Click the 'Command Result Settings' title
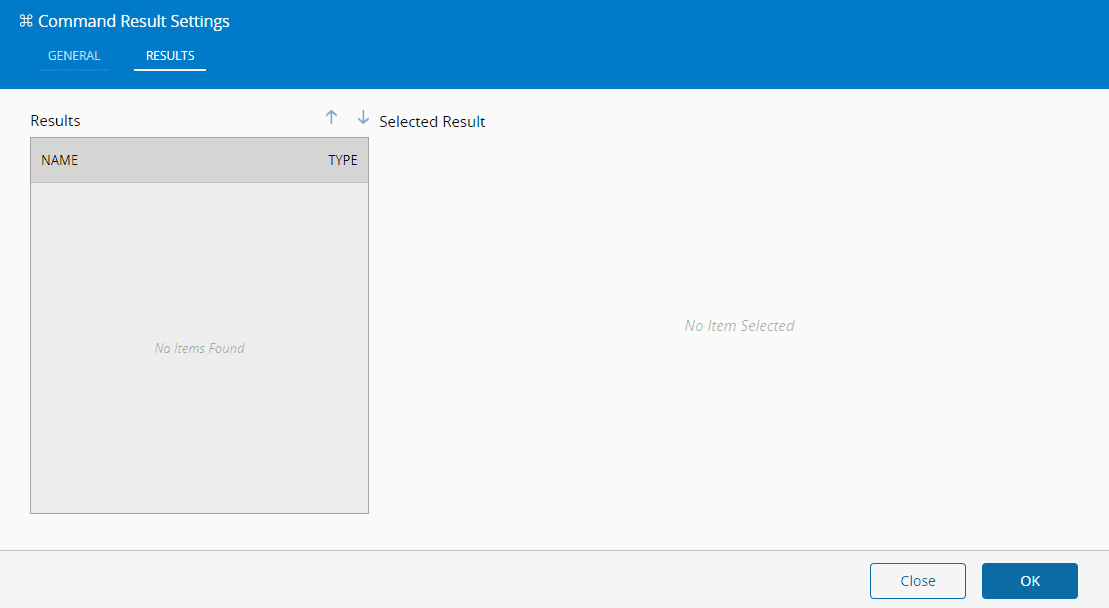1109x608 pixels. (x=134, y=21)
